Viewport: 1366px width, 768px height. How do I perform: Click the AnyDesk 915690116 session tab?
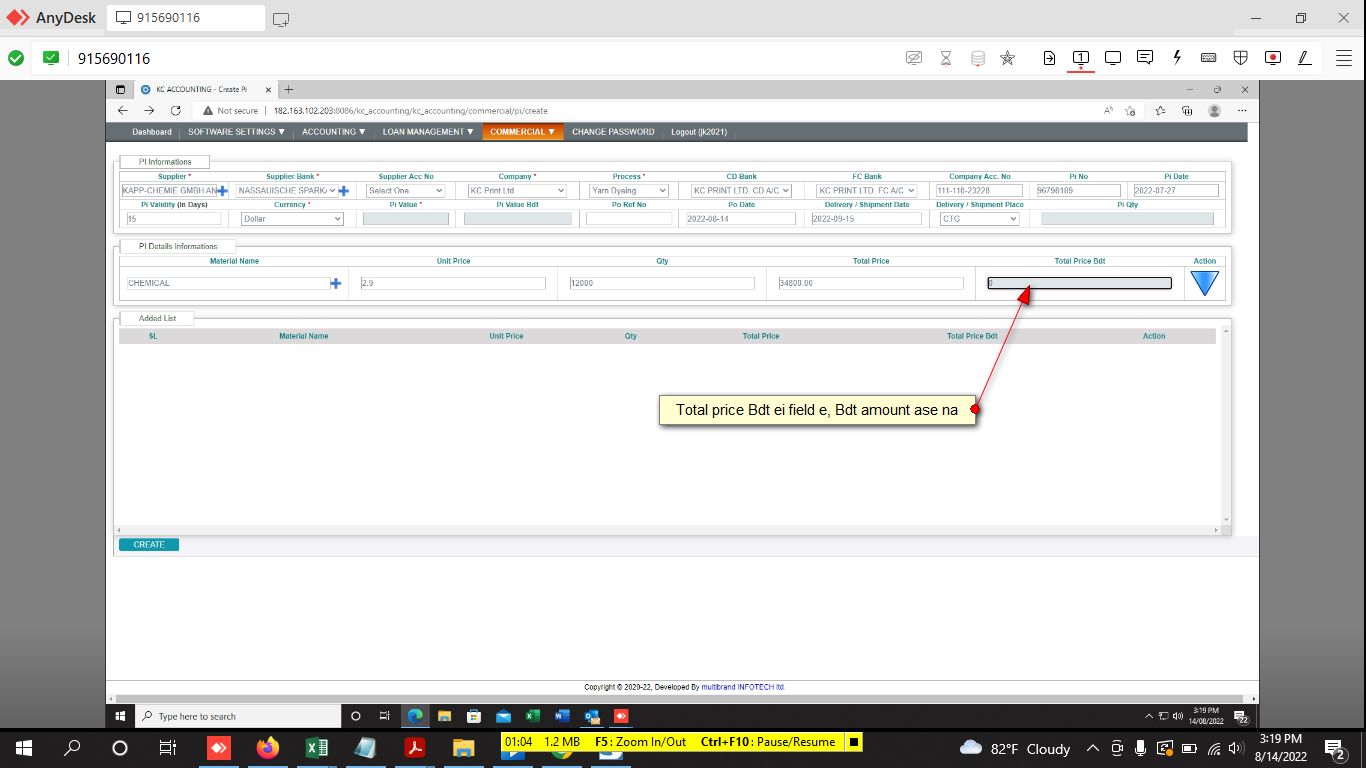coord(186,18)
